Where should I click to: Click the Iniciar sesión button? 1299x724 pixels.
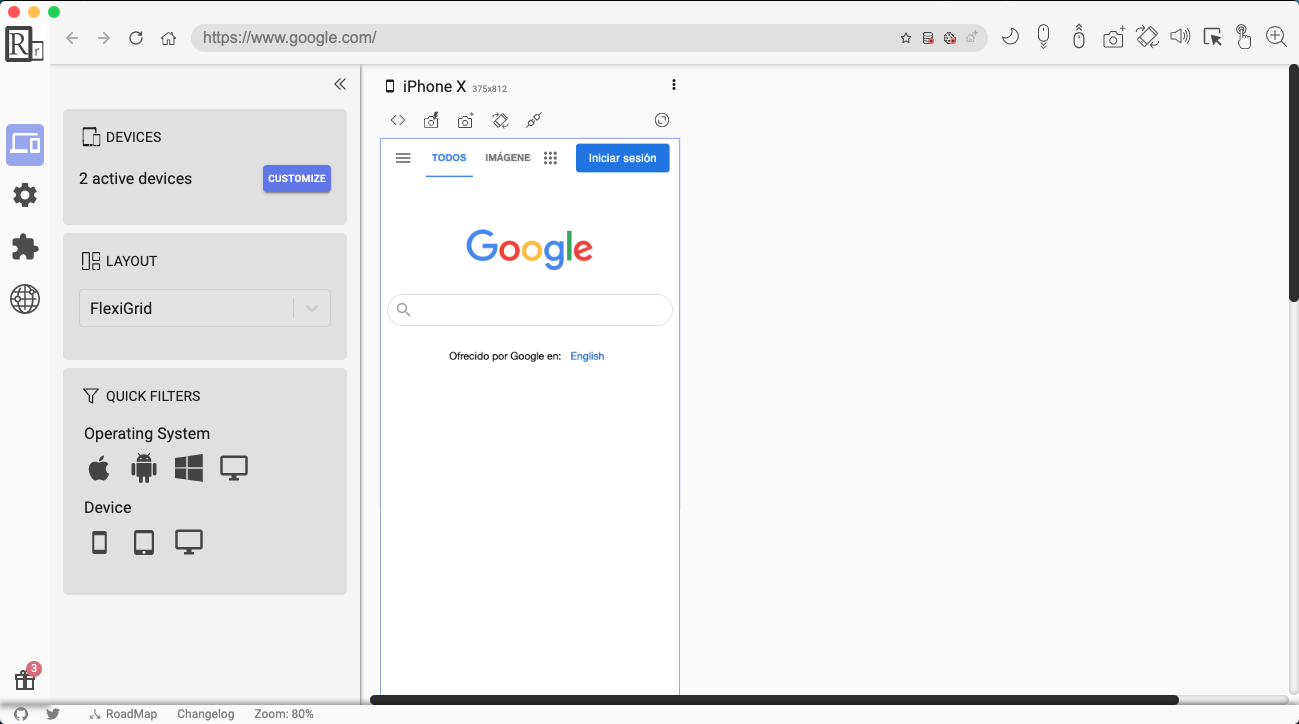click(623, 158)
